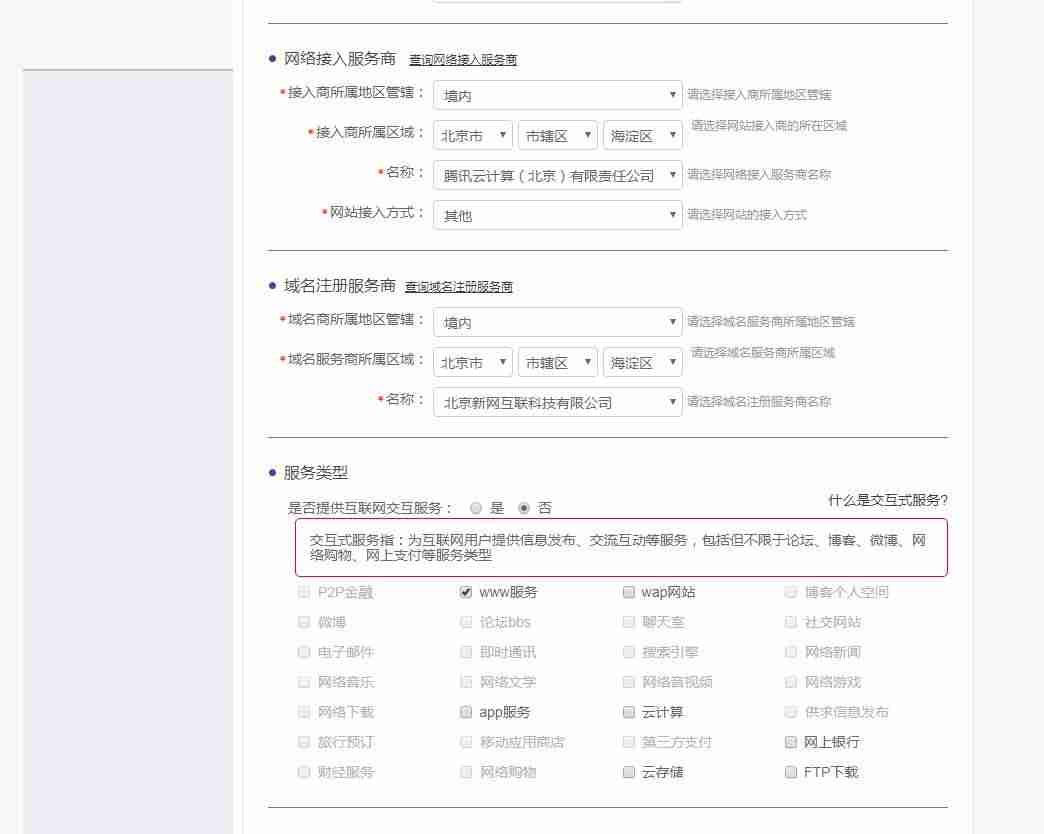This screenshot has height=834, width=1044.
Task: Open 腾讯云计算（北京）有限责任公司 name dropdown
Action: pos(557,175)
